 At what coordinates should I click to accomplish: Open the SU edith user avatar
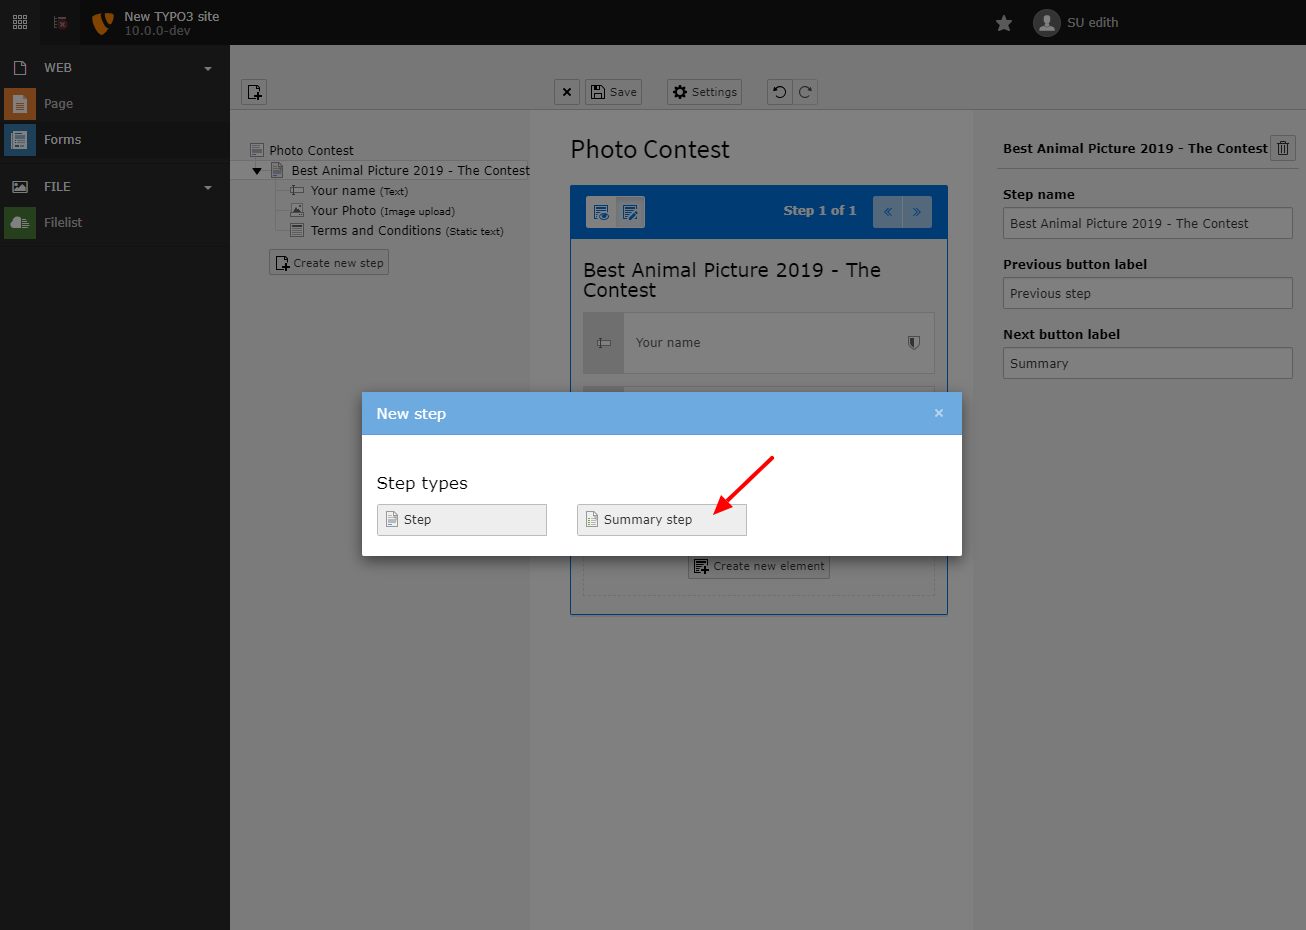click(x=1046, y=22)
